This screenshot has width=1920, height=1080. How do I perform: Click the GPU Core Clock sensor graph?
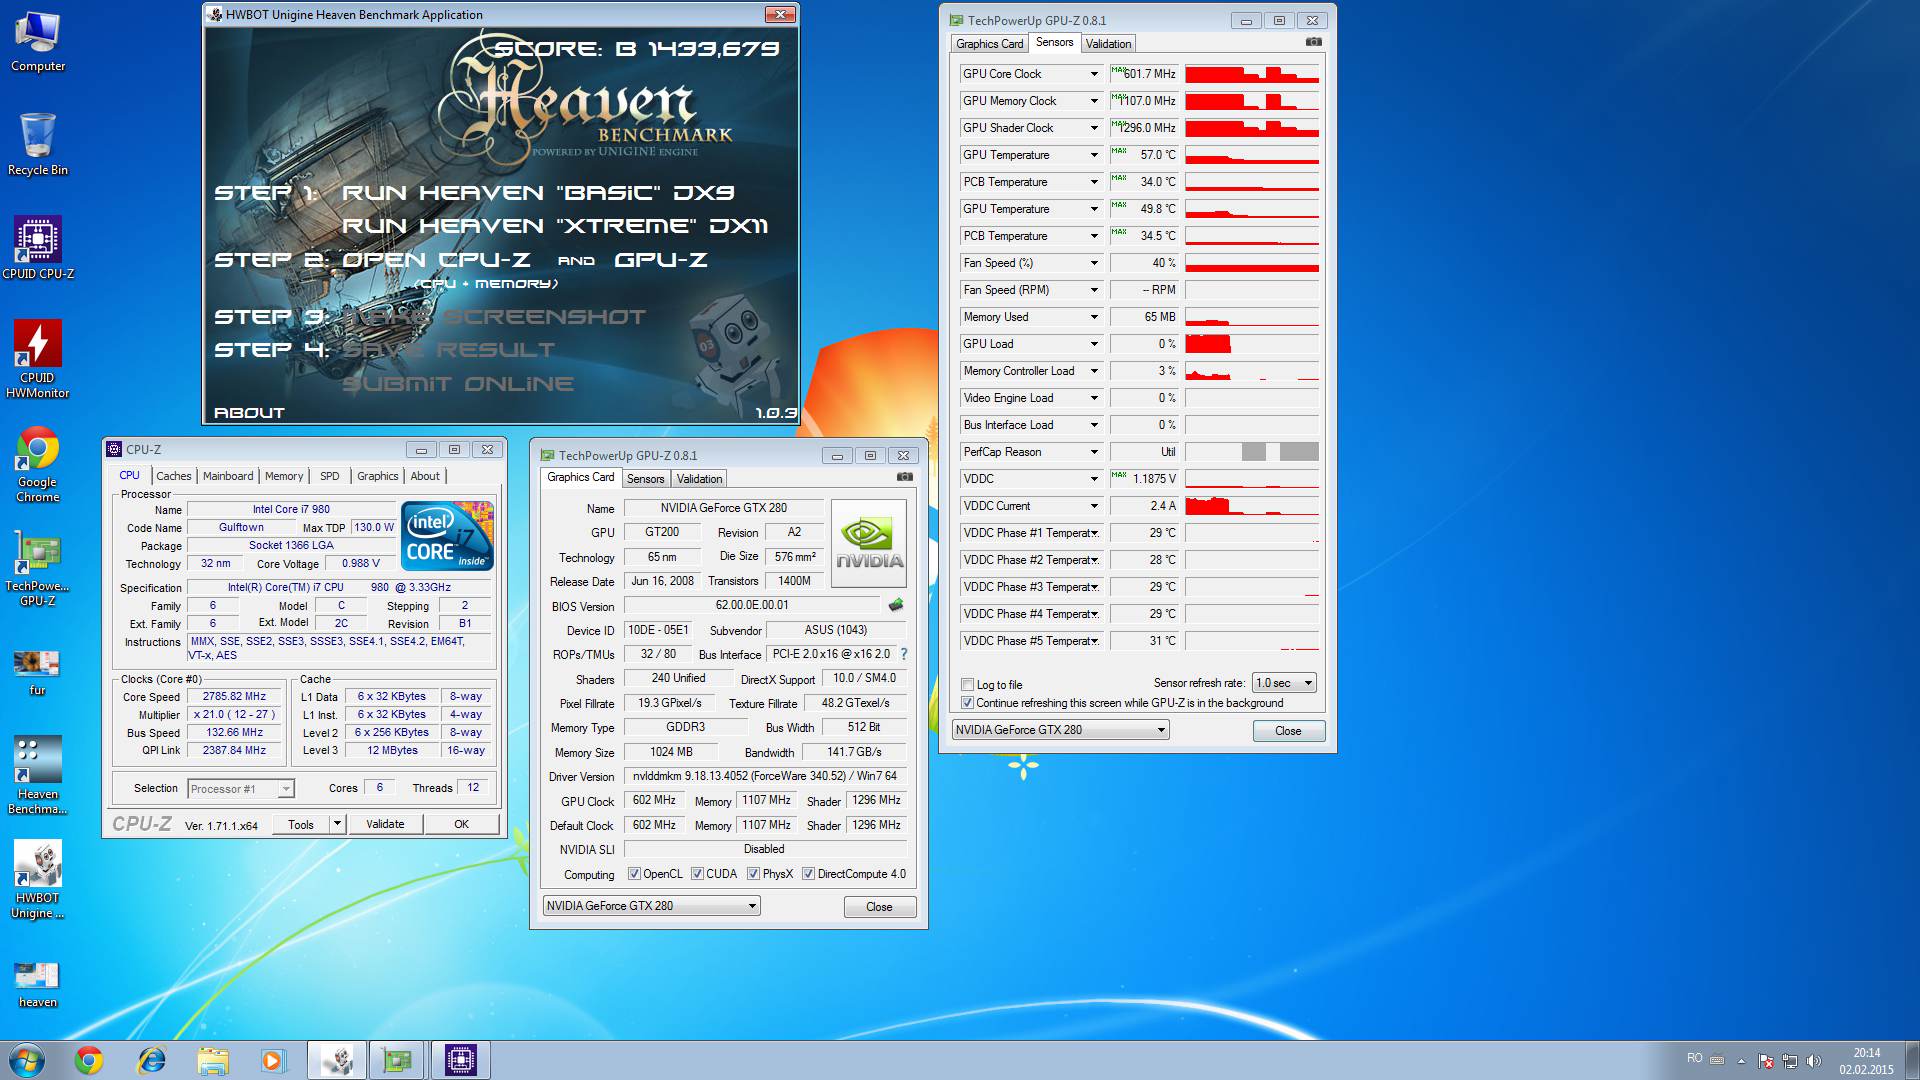pyautogui.click(x=1252, y=74)
